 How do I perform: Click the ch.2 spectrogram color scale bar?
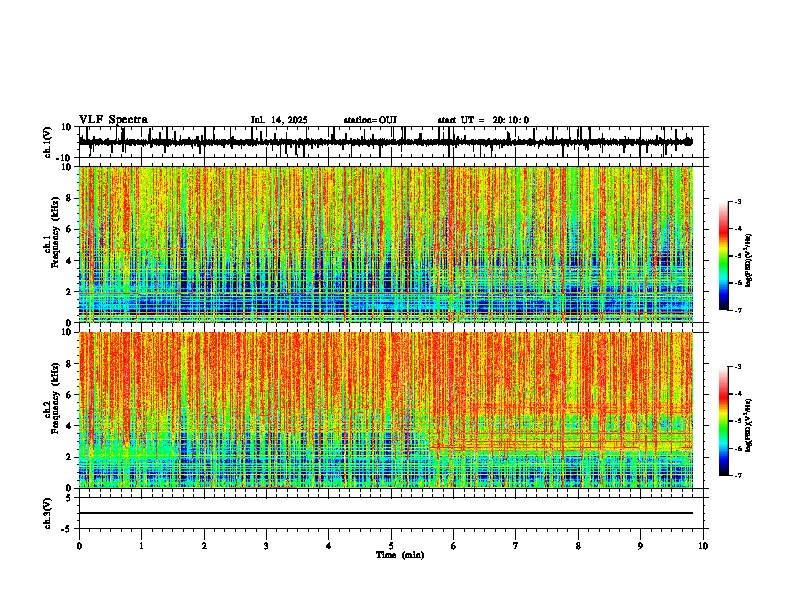coord(724,421)
